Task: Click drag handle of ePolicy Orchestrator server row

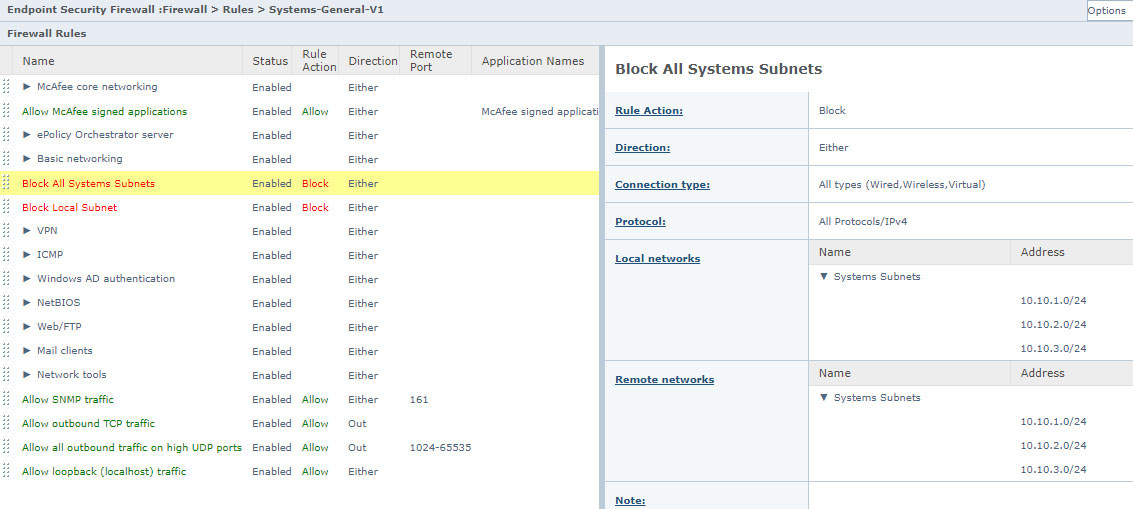Action: coord(6,134)
